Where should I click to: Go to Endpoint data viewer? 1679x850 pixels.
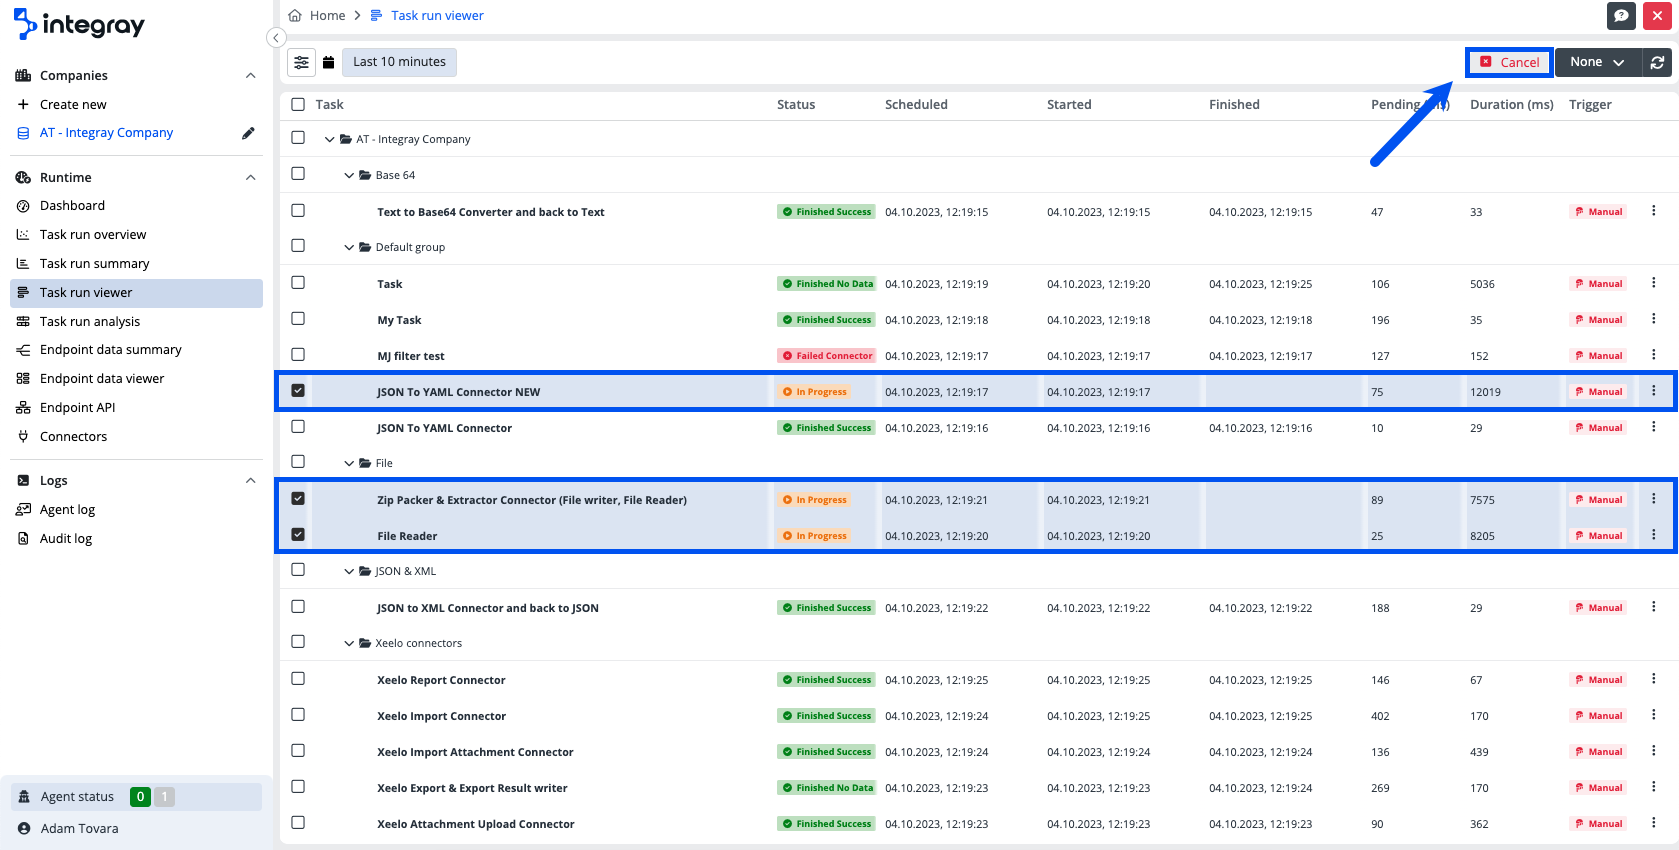tap(102, 378)
